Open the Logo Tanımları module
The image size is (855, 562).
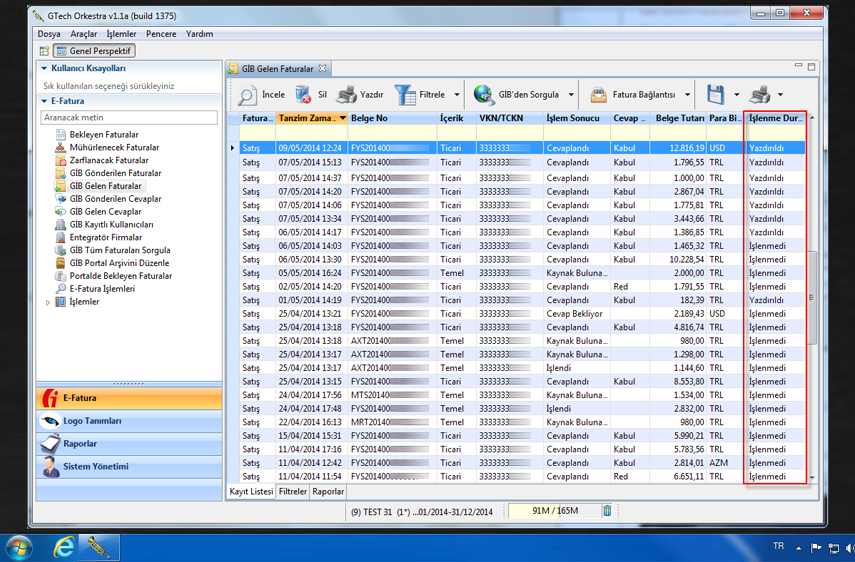pyautogui.click(x=129, y=421)
